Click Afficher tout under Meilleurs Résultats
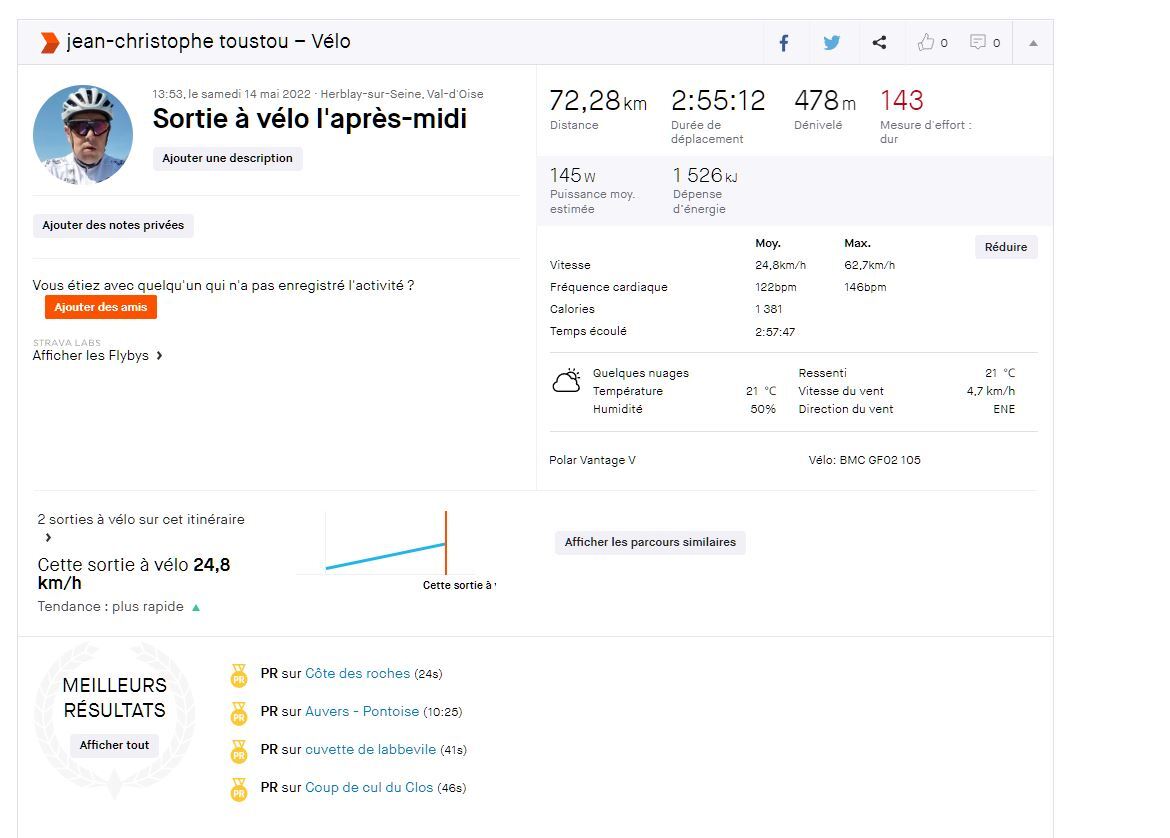The image size is (1170, 838). (x=115, y=745)
